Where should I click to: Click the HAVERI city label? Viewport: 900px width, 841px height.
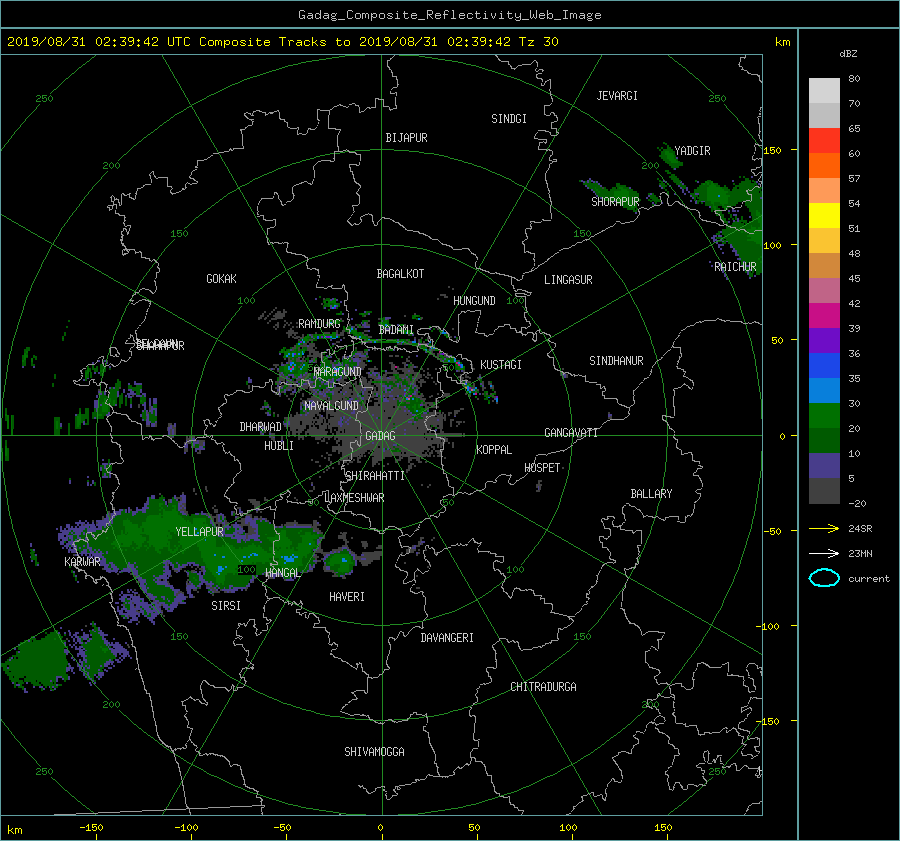tap(347, 597)
